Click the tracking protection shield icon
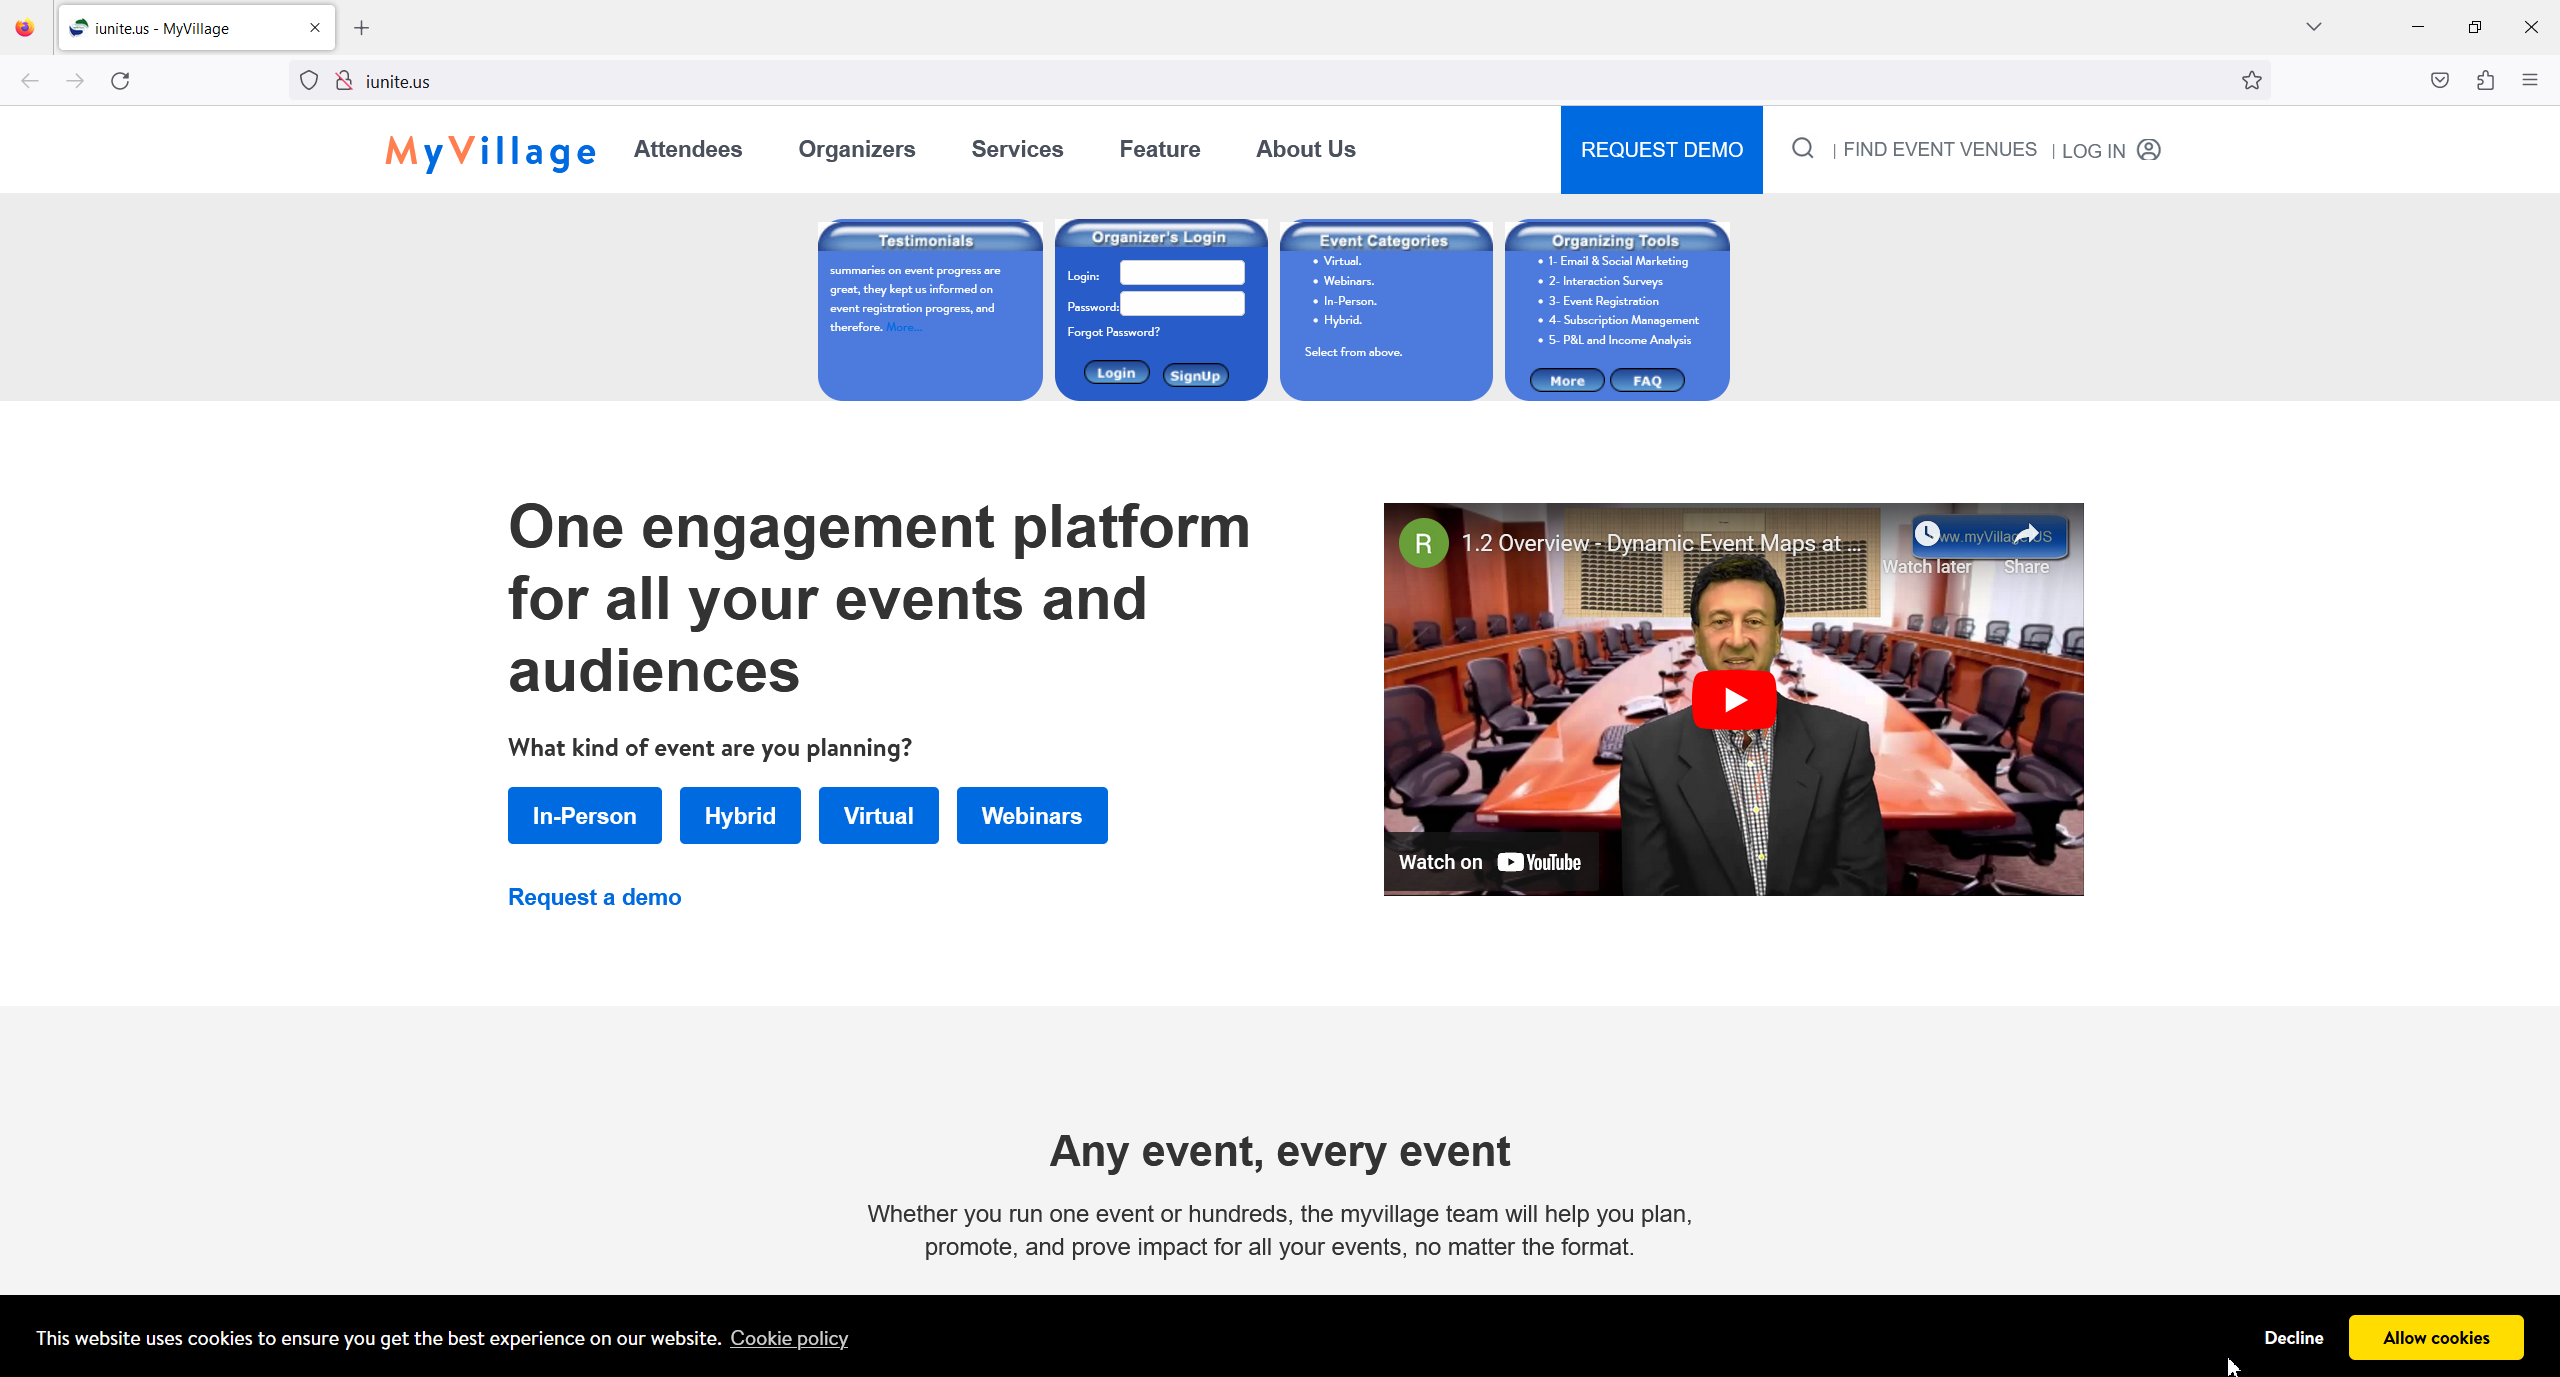Viewport: 2560px width, 1377px height. [309, 81]
